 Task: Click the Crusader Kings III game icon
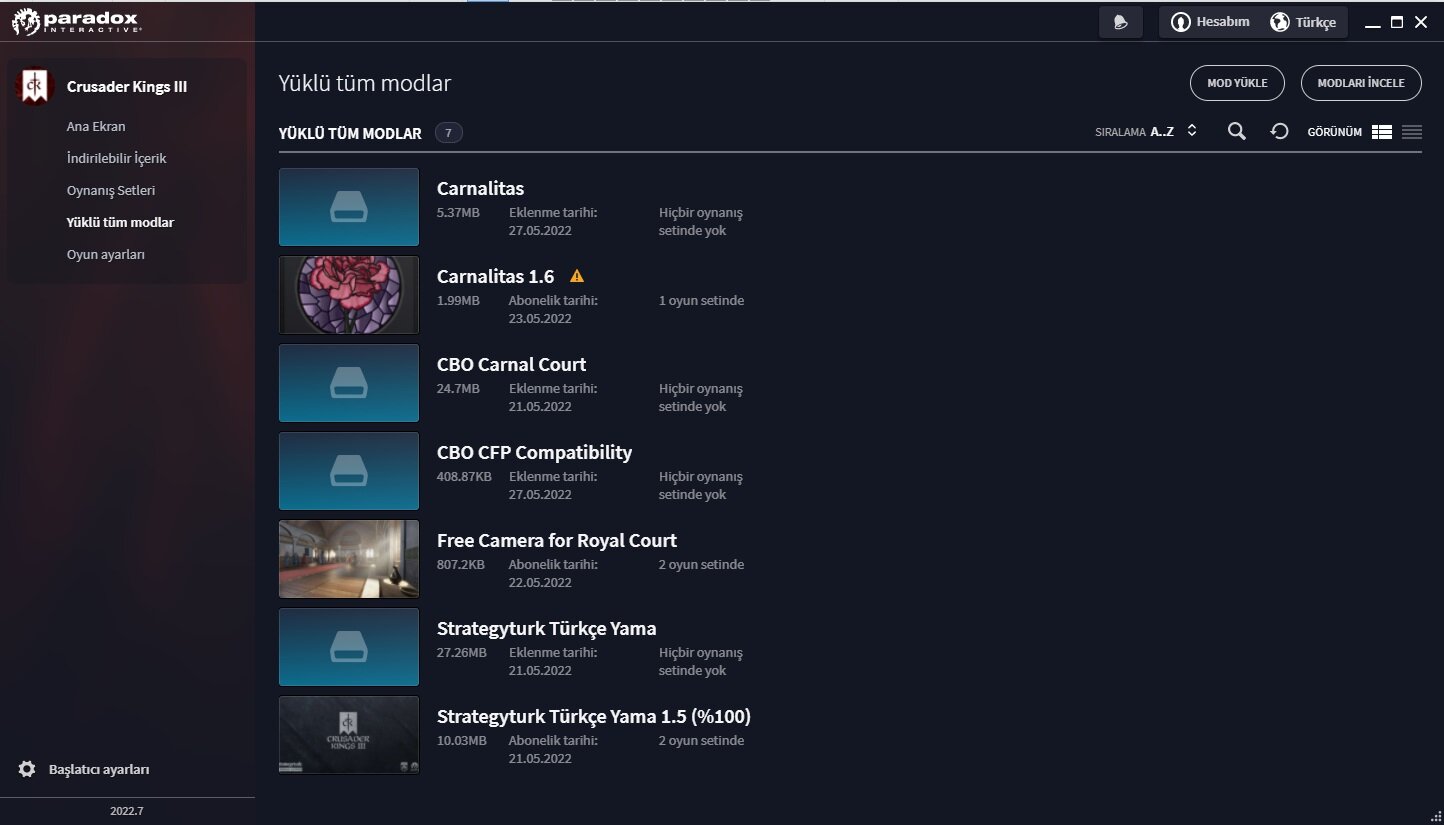click(35, 86)
